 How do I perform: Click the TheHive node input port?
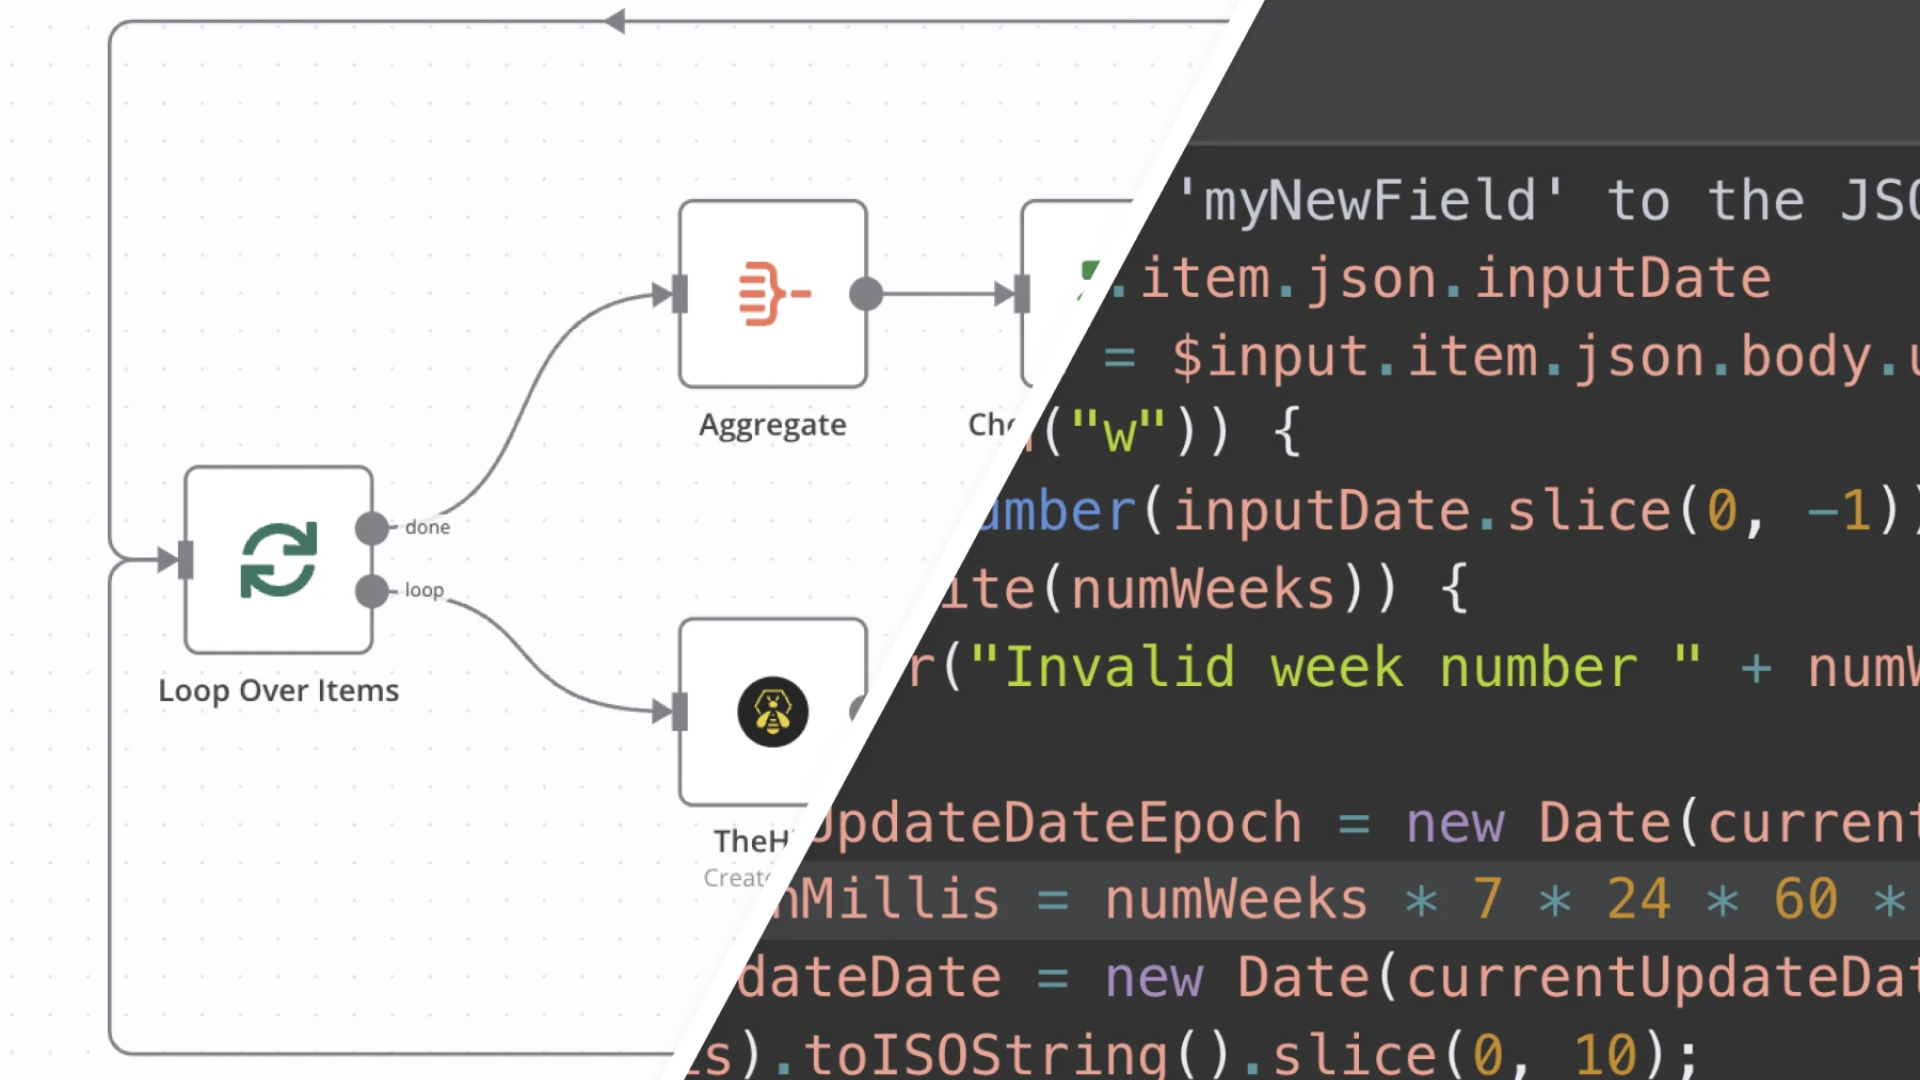[x=680, y=712]
